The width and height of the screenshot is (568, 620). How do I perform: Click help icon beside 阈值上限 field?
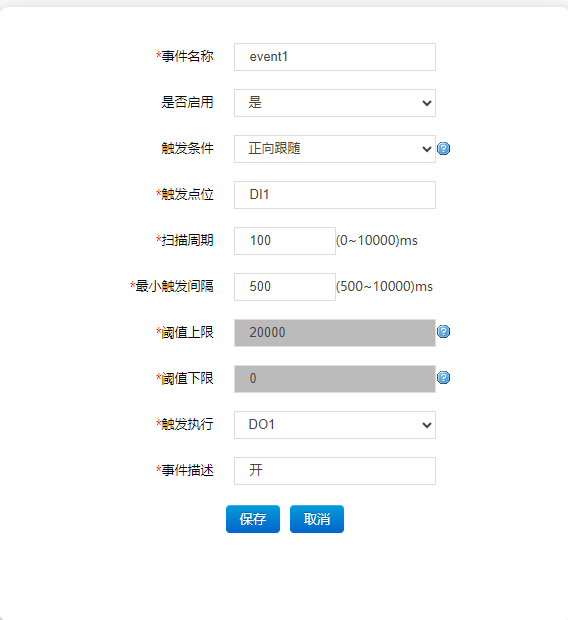pos(443,331)
